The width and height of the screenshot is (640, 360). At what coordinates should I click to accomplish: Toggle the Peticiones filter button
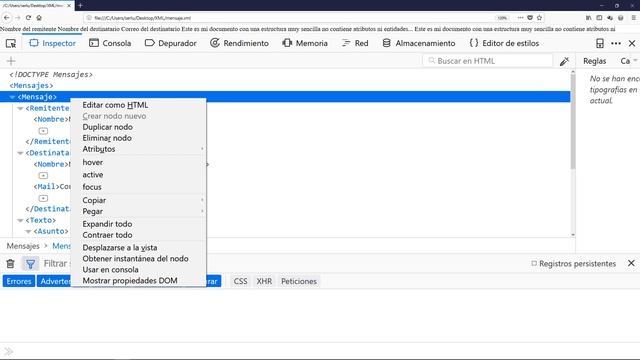coord(299,281)
